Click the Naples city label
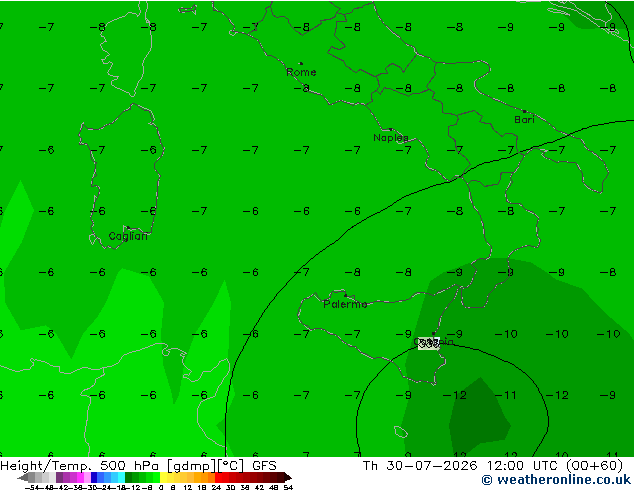 coord(391,138)
